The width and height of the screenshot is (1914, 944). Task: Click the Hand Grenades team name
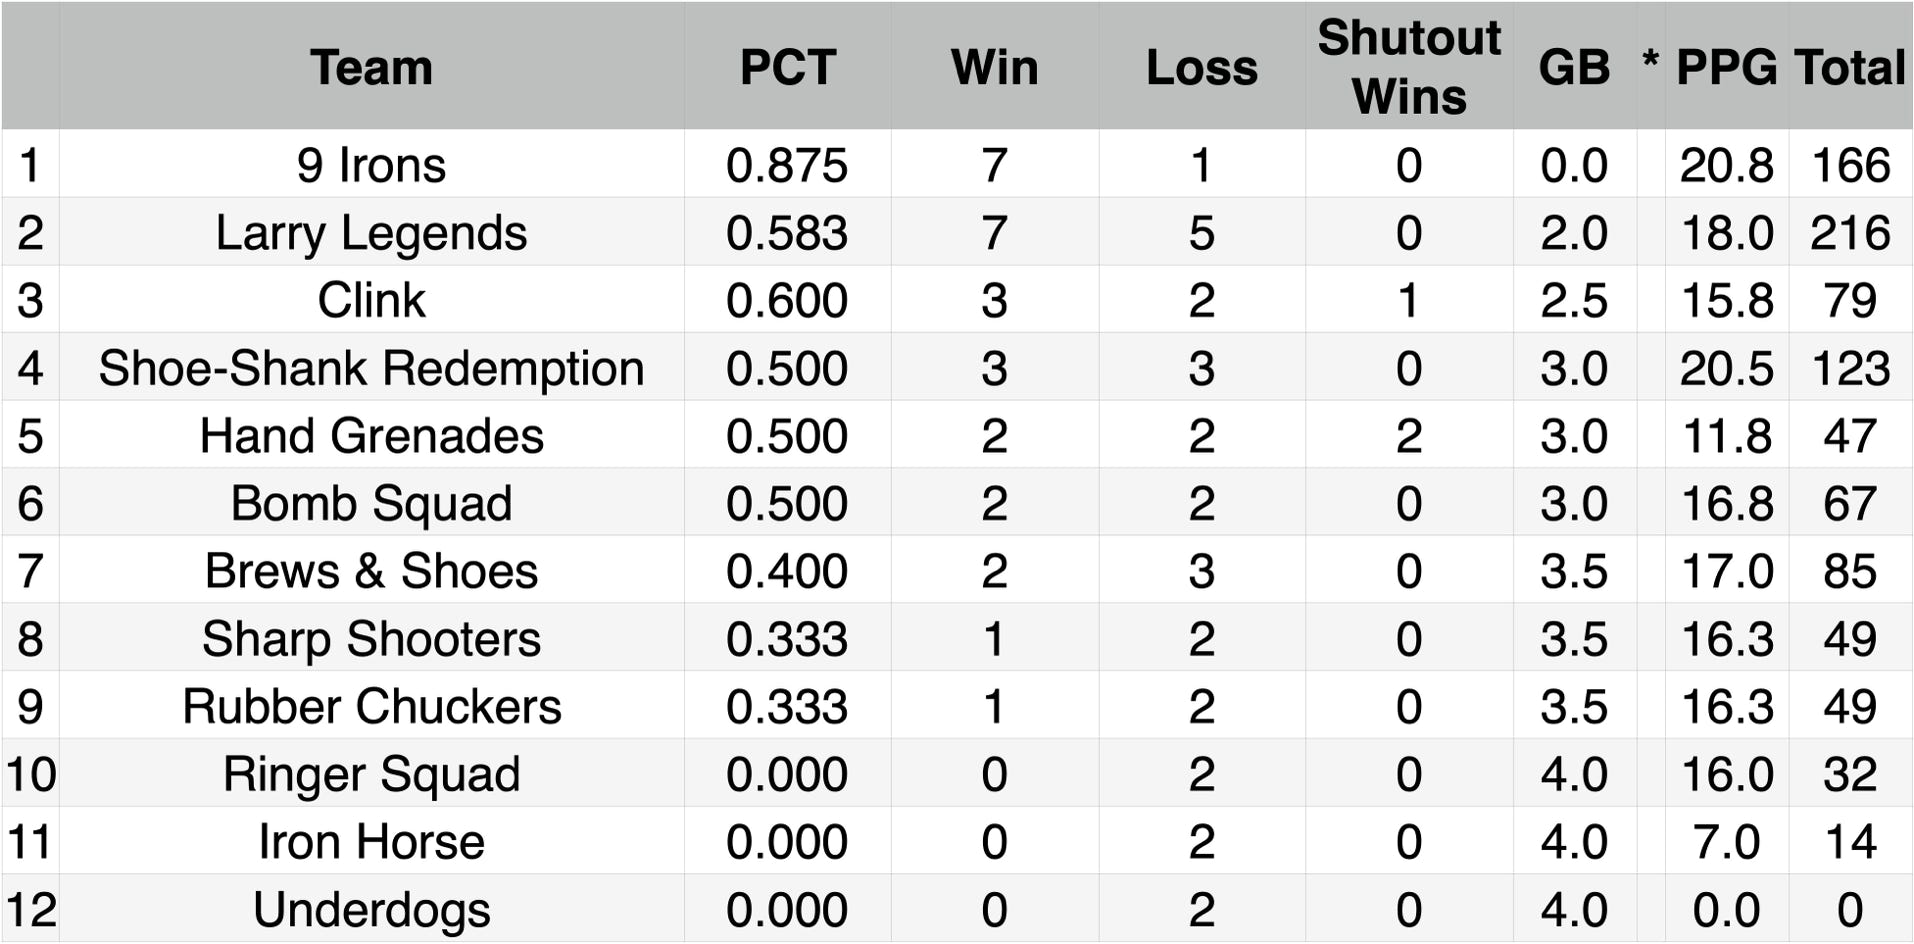pyautogui.click(x=371, y=436)
